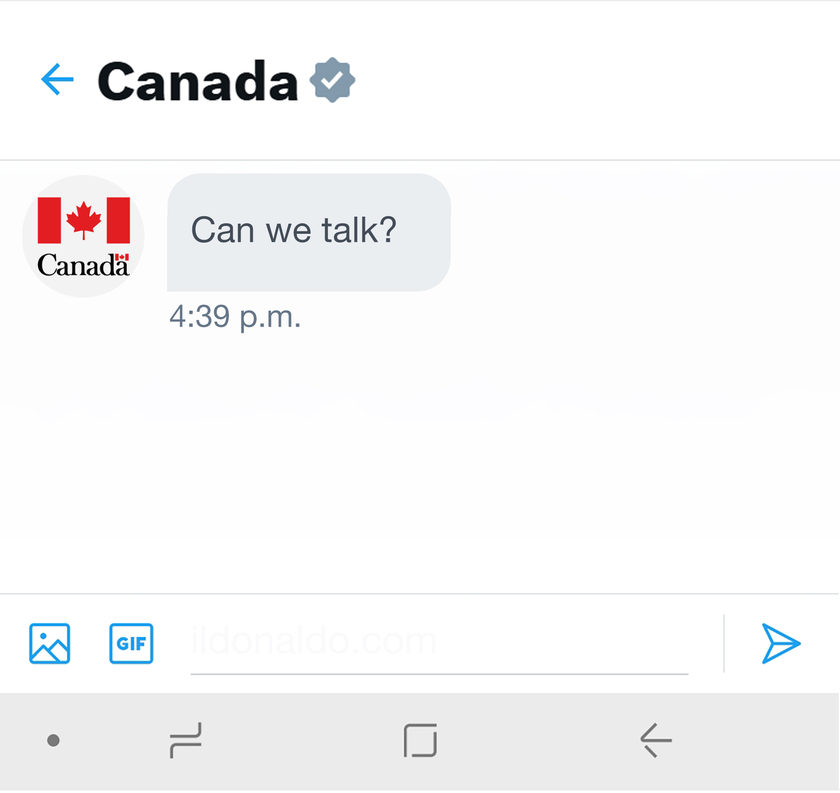Image resolution: width=840 pixels, height=793 pixels.
Task: Attach a photo with the image icon
Action: 50,643
